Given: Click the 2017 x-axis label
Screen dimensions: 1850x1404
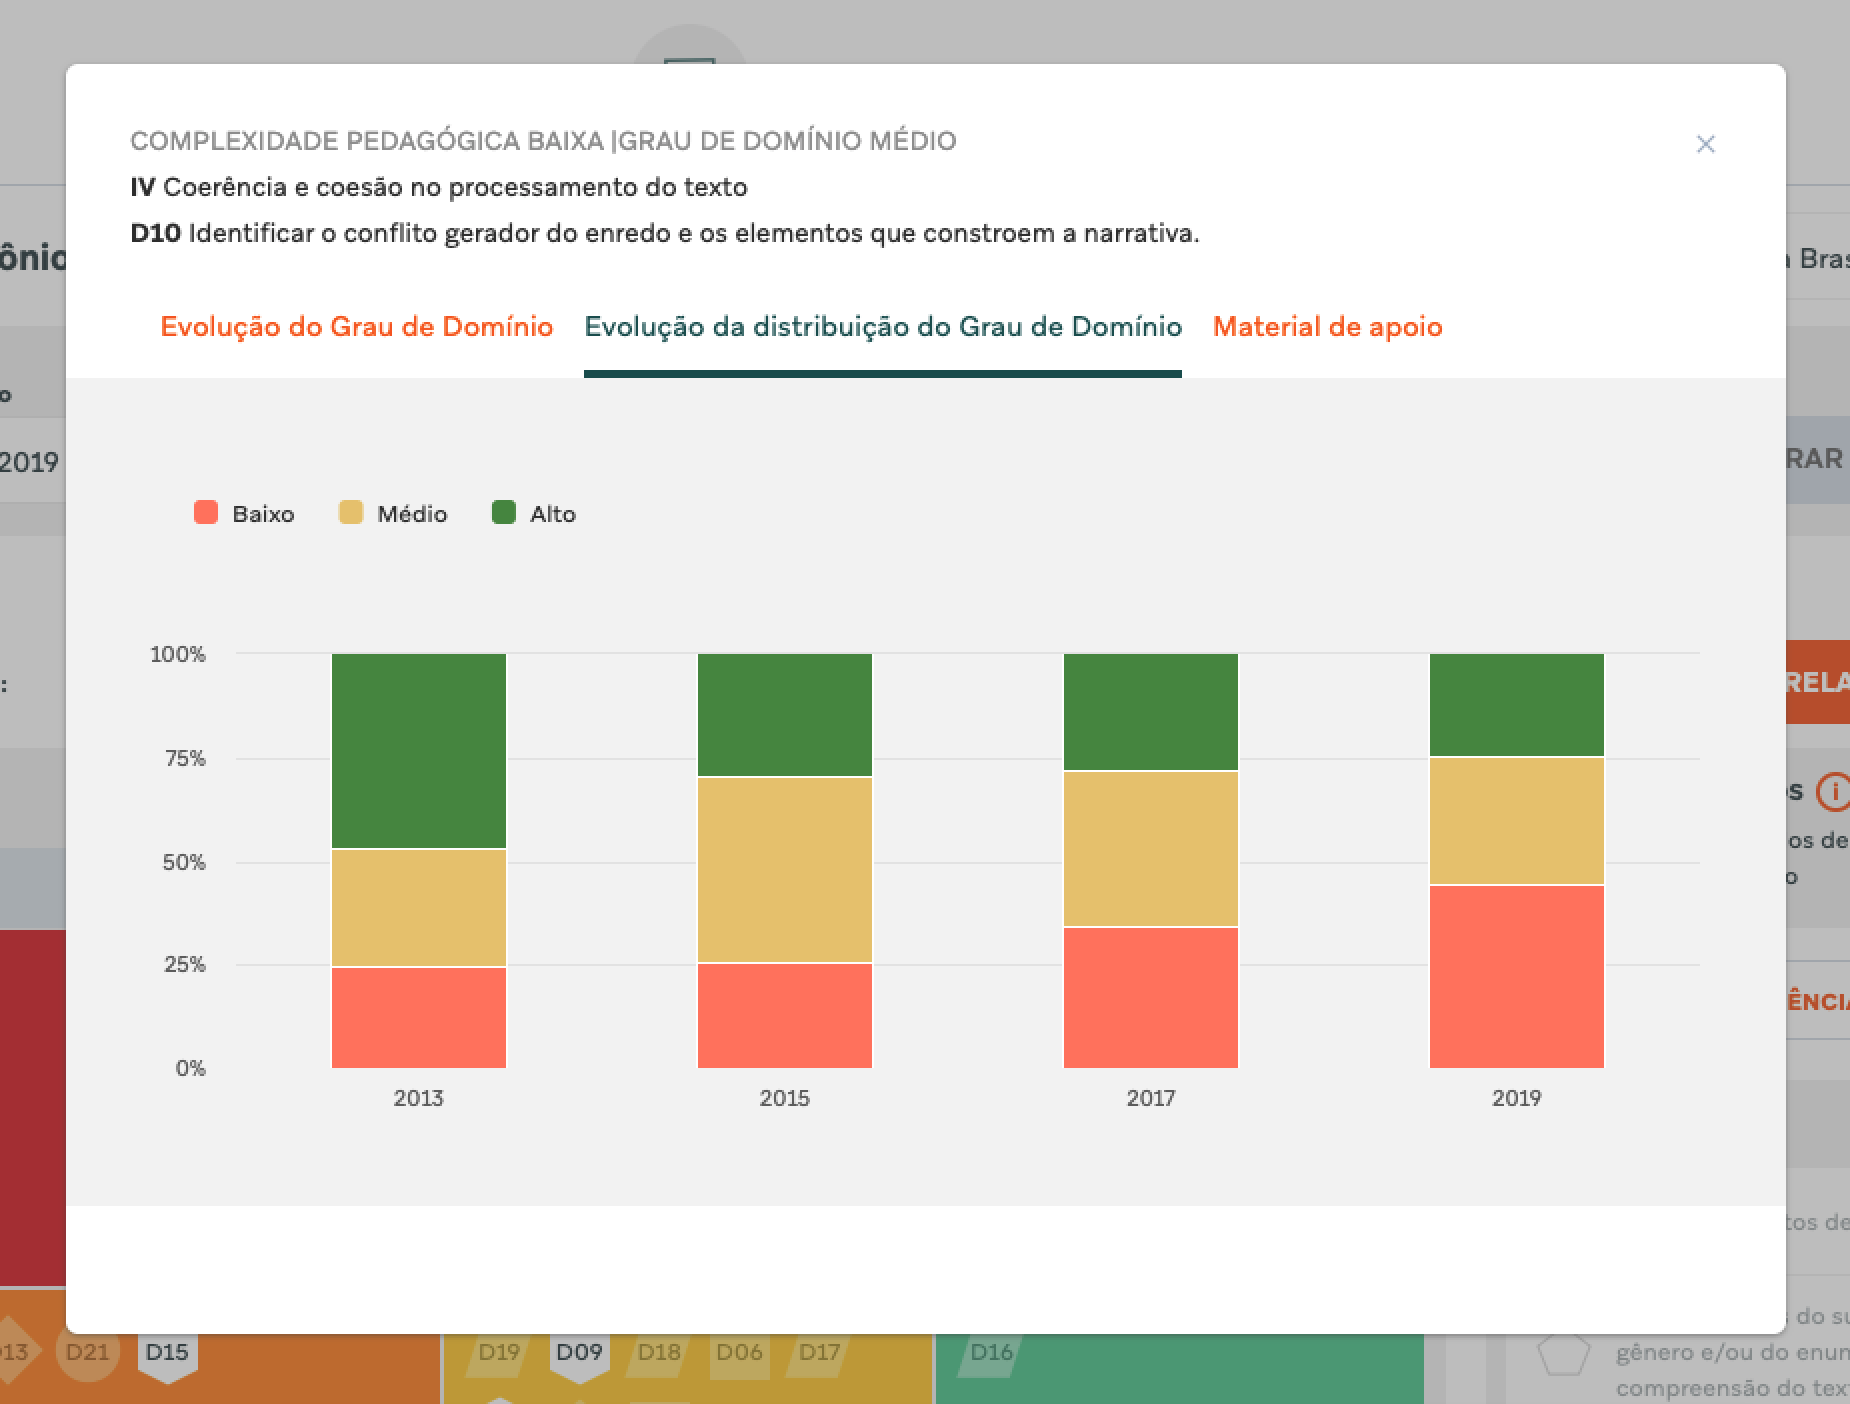Looking at the screenshot, I should [1151, 1098].
